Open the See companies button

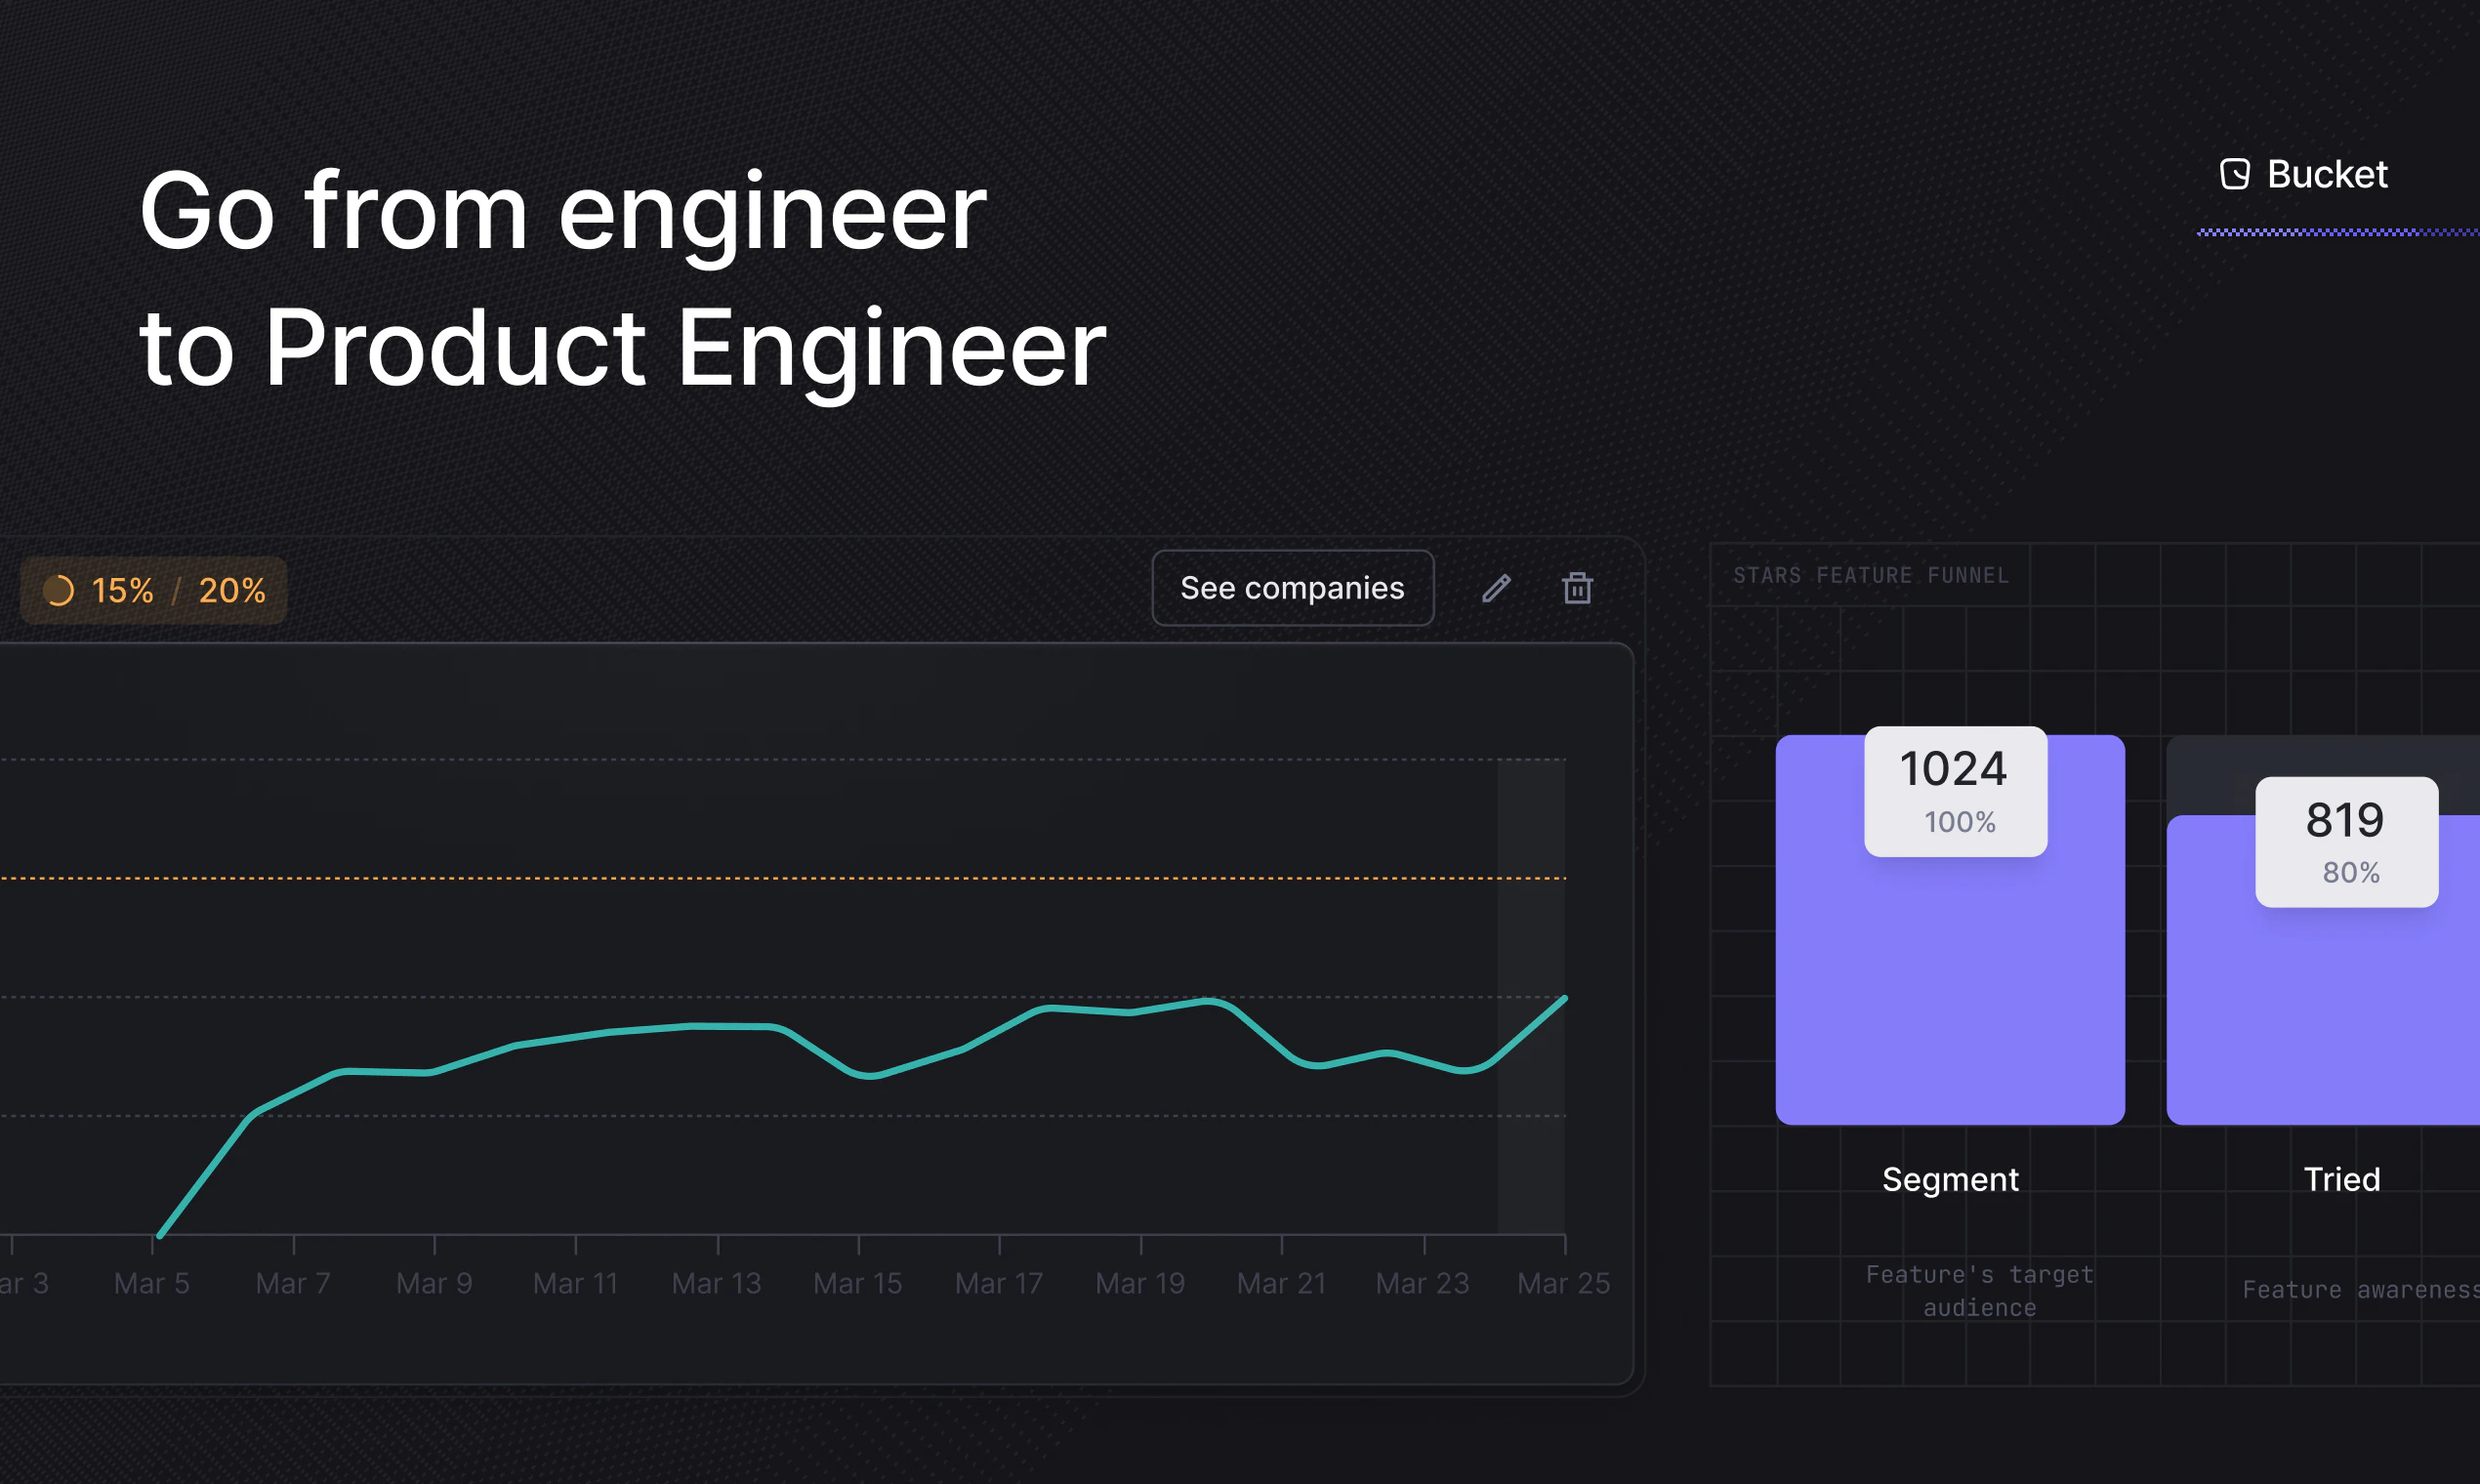tap(1292, 588)
